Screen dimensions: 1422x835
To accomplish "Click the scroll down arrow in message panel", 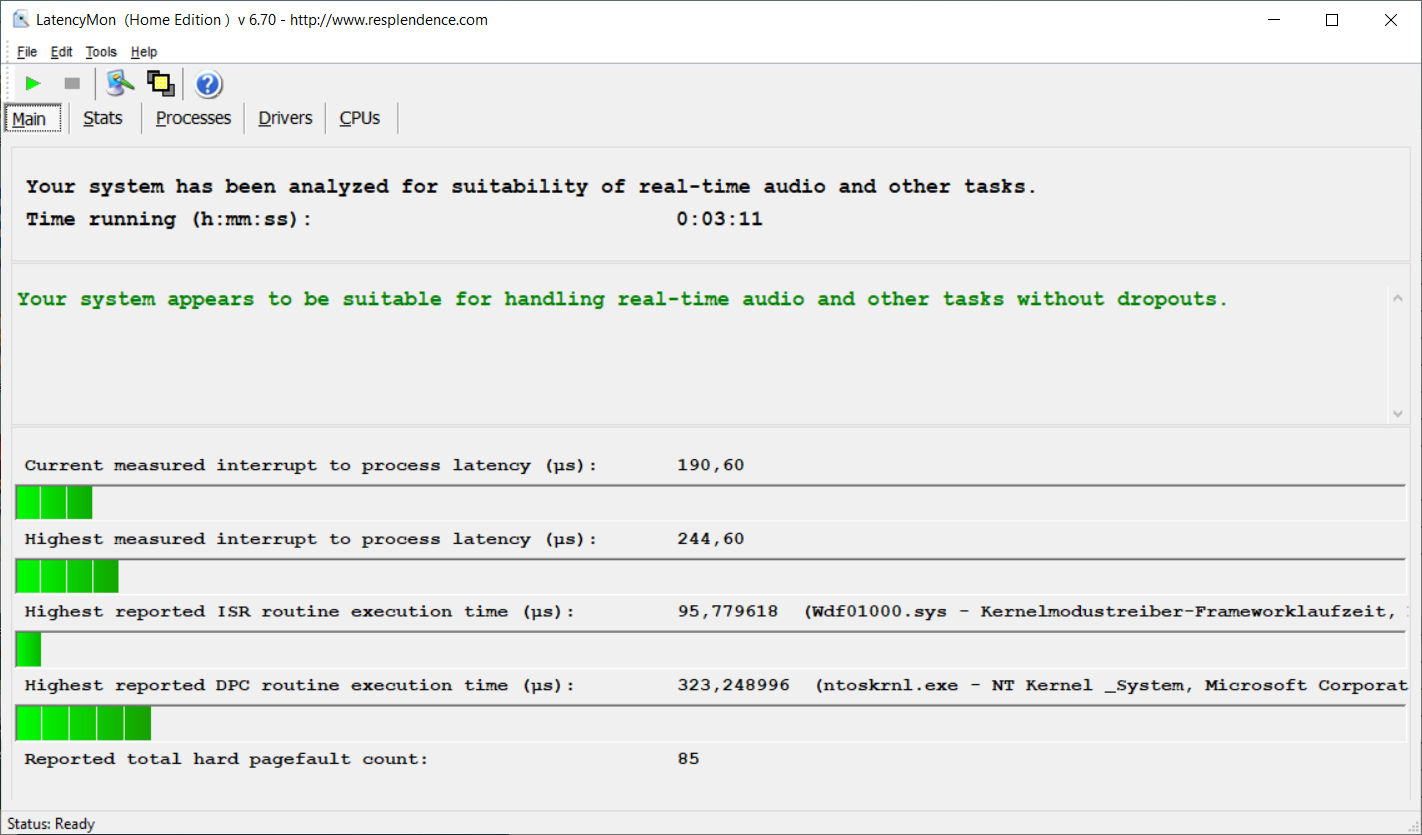I will click(x=1397, y=413).
